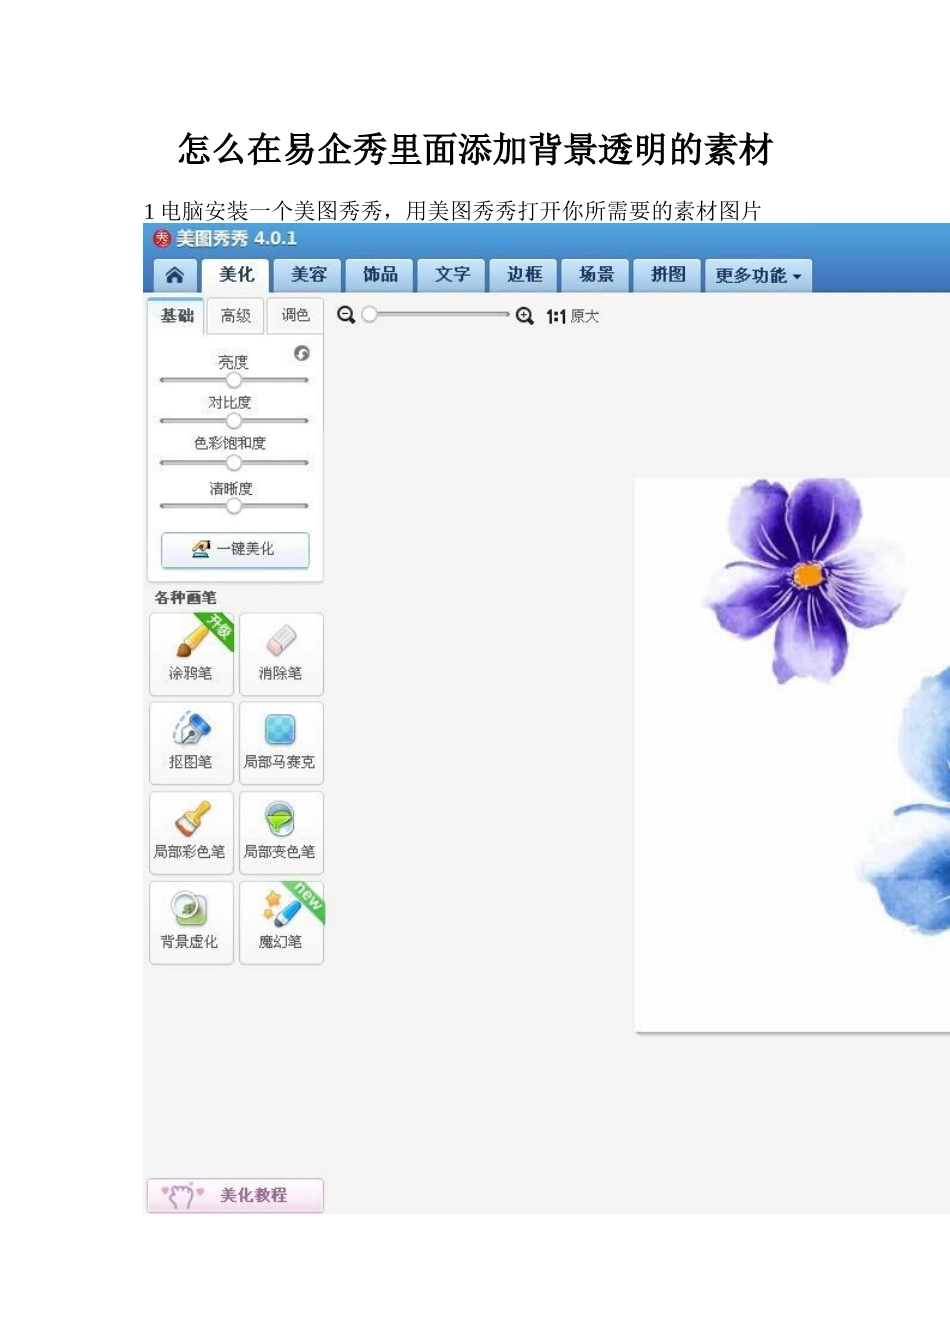
Task: Choose the 局部彩色笔 color brush
Action: [x=191, y=832]
